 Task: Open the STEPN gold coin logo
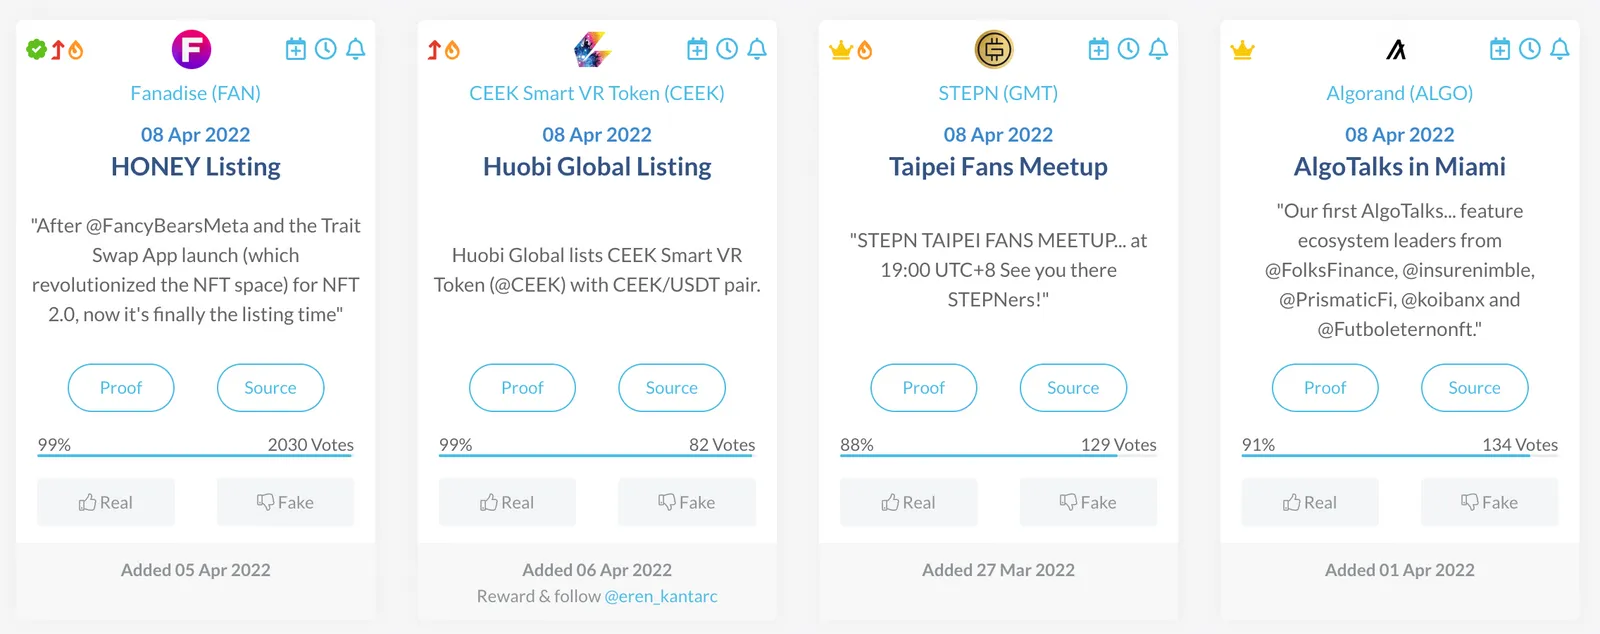pos(994,49)
